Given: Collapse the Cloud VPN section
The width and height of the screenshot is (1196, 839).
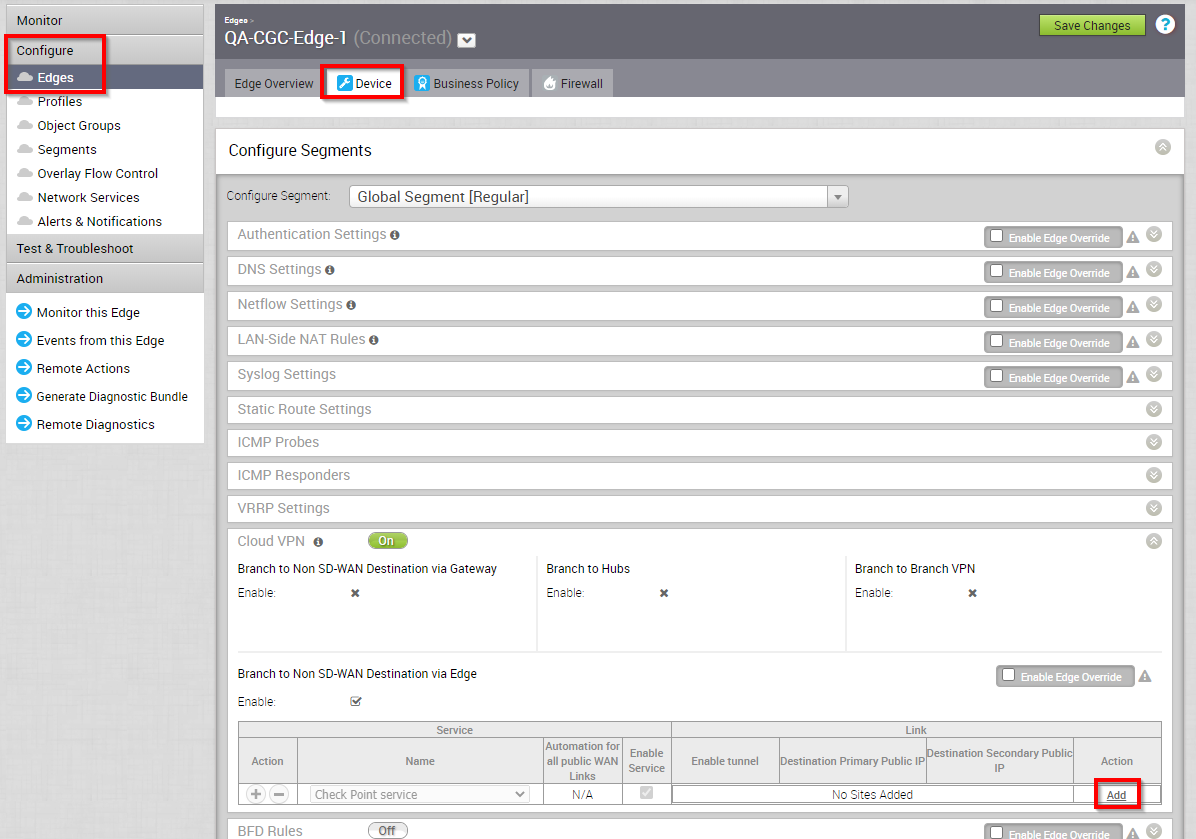Looking at the screenshot, I should [1153, 541].
